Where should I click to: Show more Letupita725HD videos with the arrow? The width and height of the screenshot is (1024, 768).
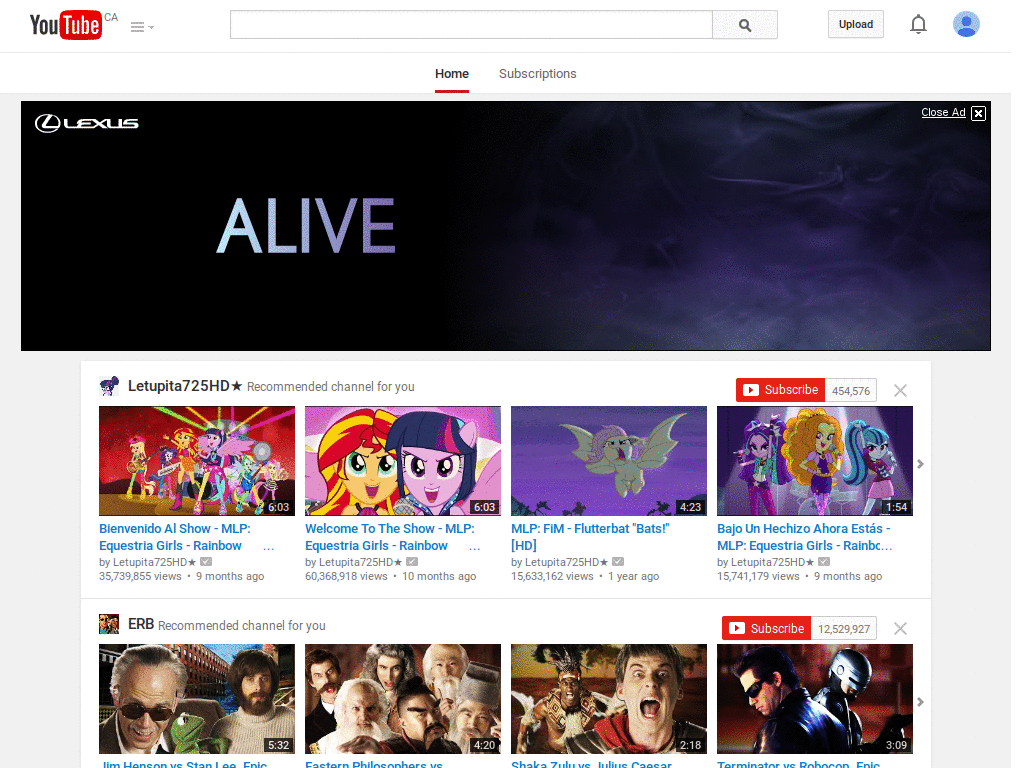(x=920, y=464)
